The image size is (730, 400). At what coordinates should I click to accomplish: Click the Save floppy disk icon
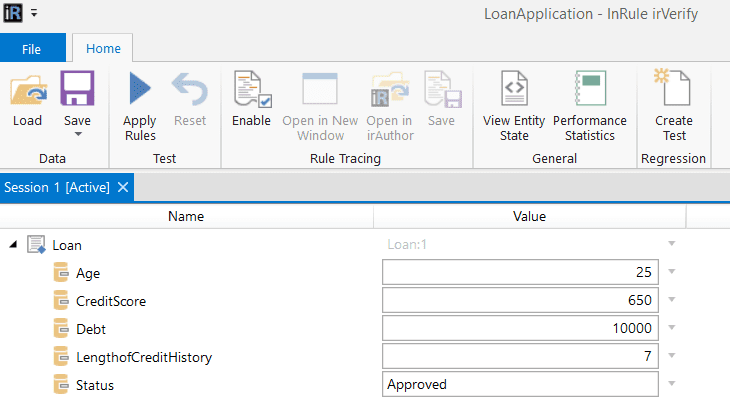pos(77,90)
